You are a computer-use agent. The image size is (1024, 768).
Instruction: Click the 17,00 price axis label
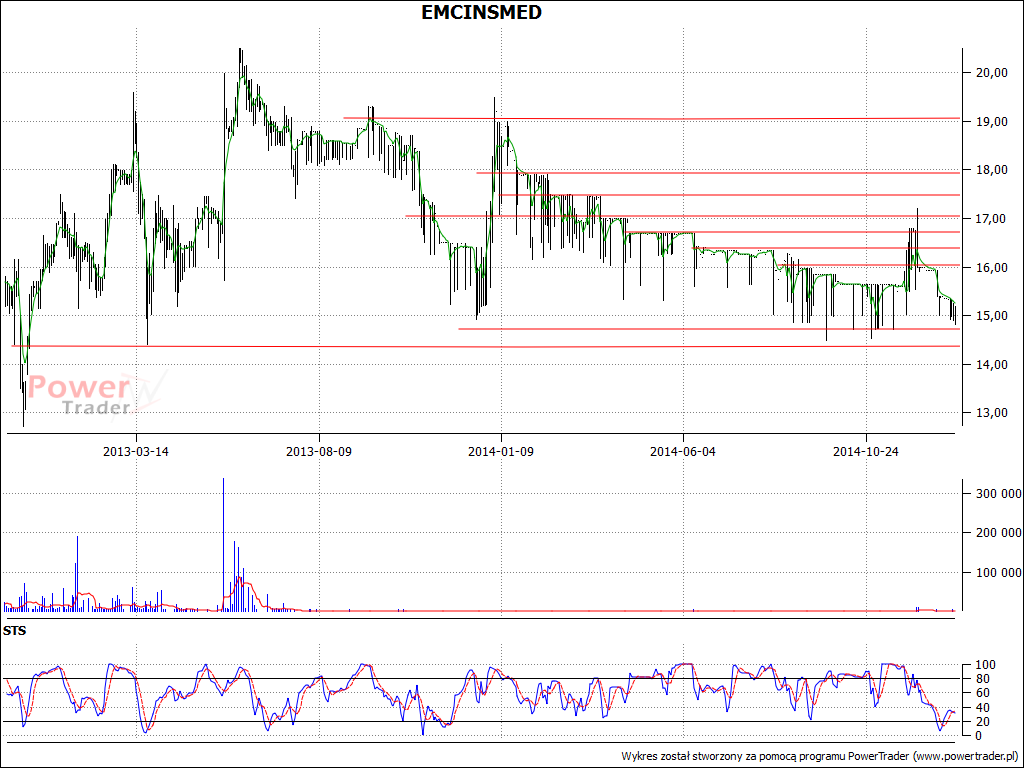991,219
